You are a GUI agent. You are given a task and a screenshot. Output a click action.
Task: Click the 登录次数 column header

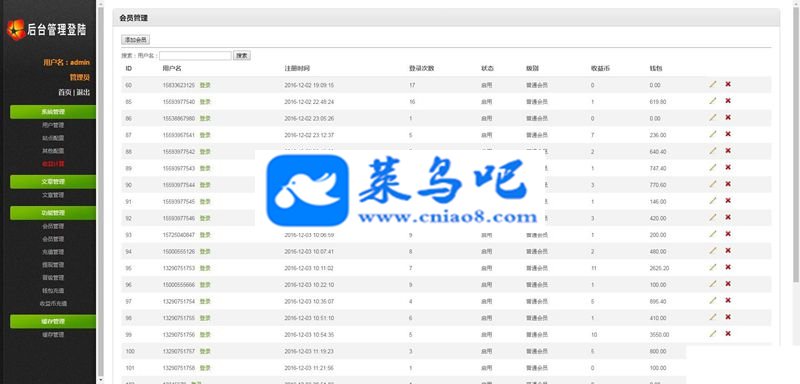tap(421, 68)
